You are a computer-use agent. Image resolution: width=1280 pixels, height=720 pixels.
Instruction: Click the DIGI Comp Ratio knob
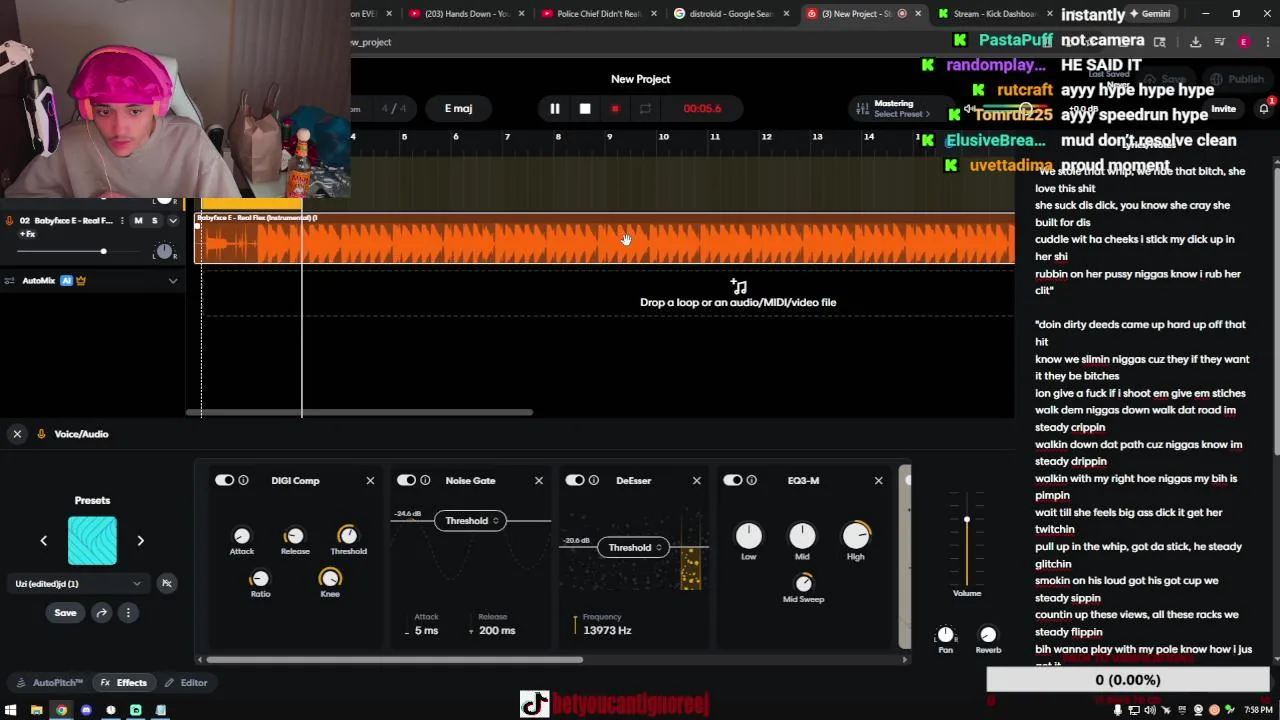260,579
